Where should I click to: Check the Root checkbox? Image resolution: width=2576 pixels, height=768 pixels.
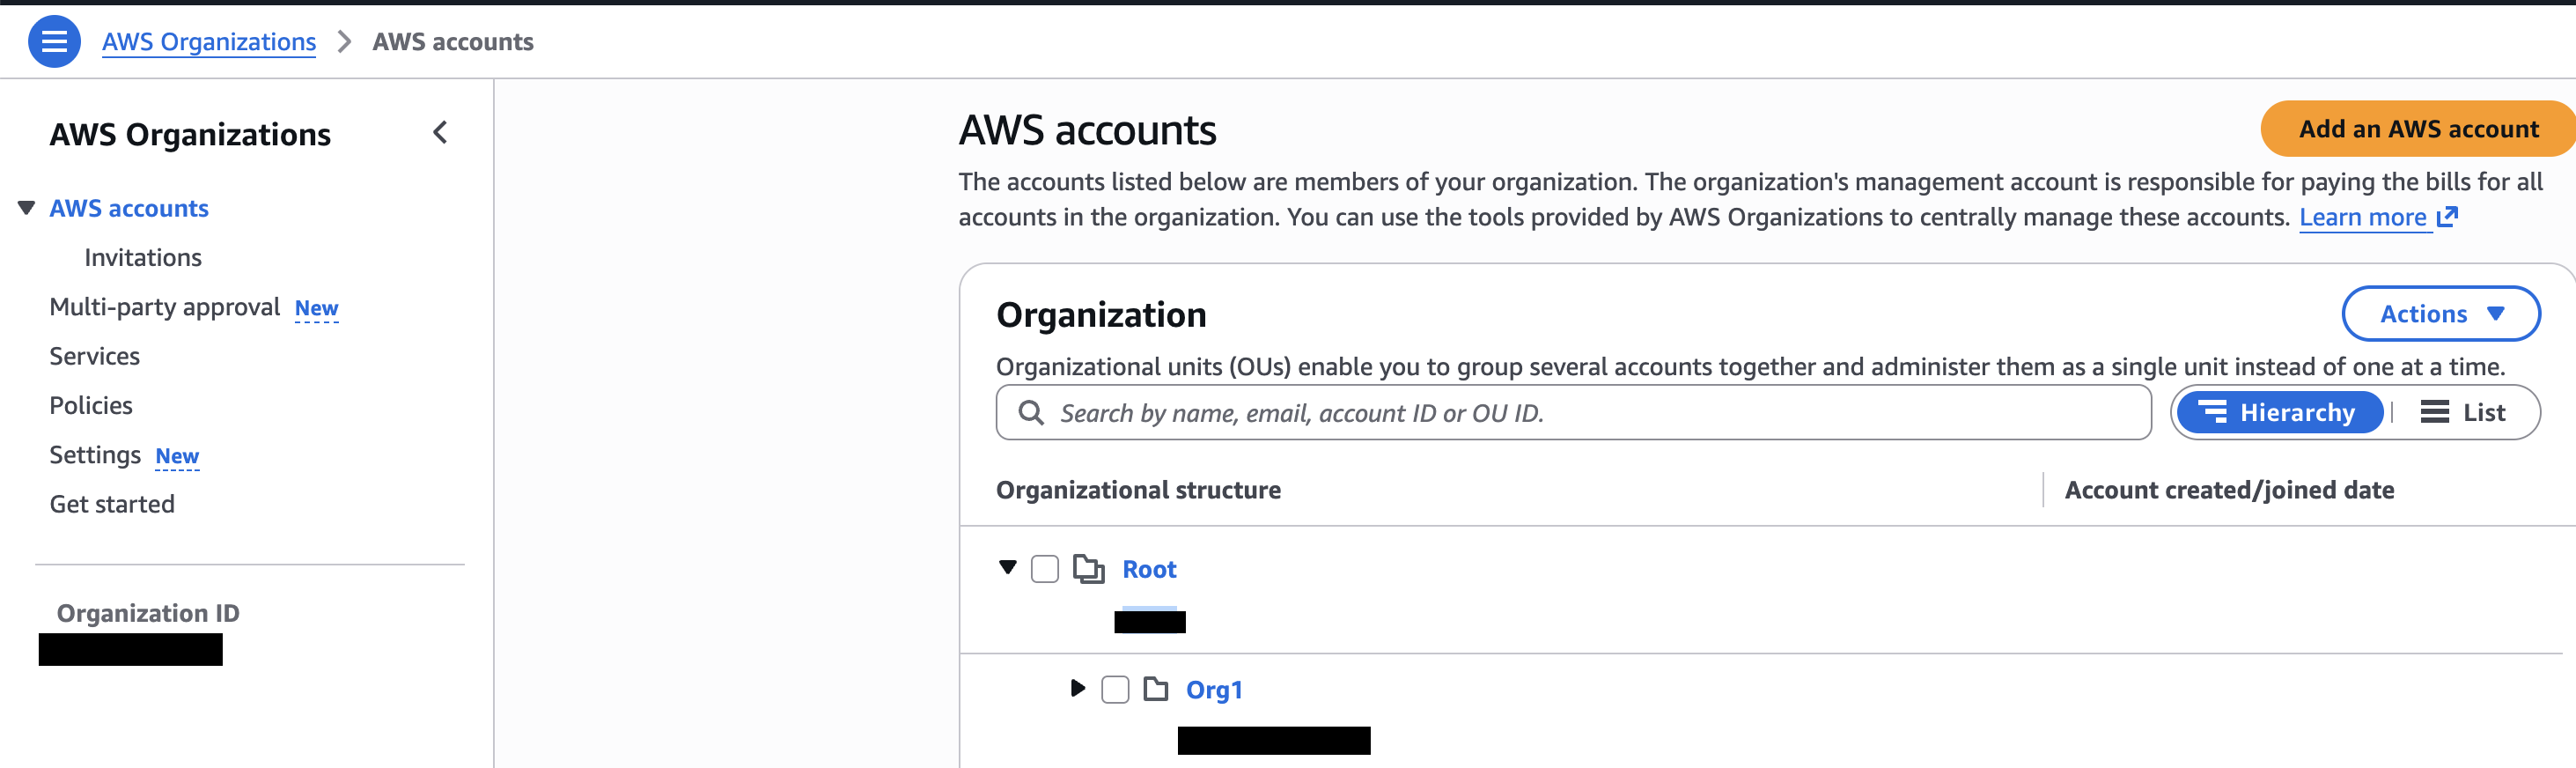point(1044,569)
